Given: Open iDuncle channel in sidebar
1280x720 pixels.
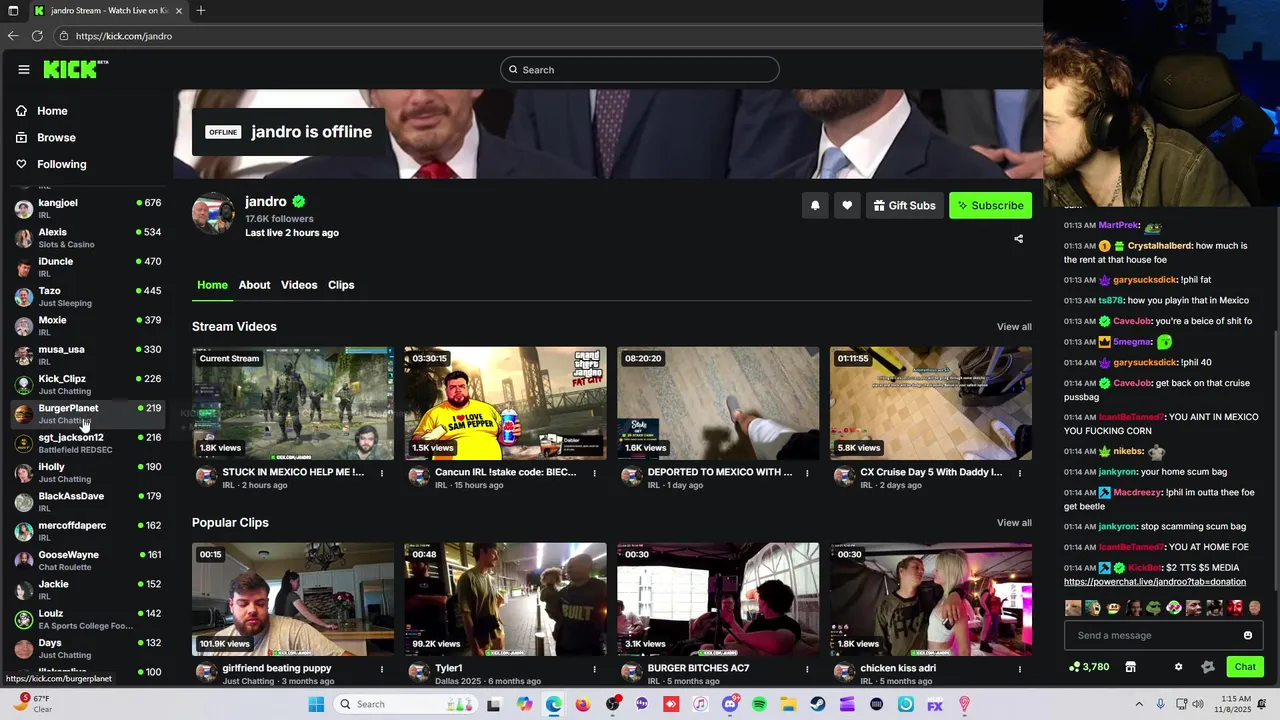Looking at the screenshot, I should pyautogui.click(x=87, y=267).
